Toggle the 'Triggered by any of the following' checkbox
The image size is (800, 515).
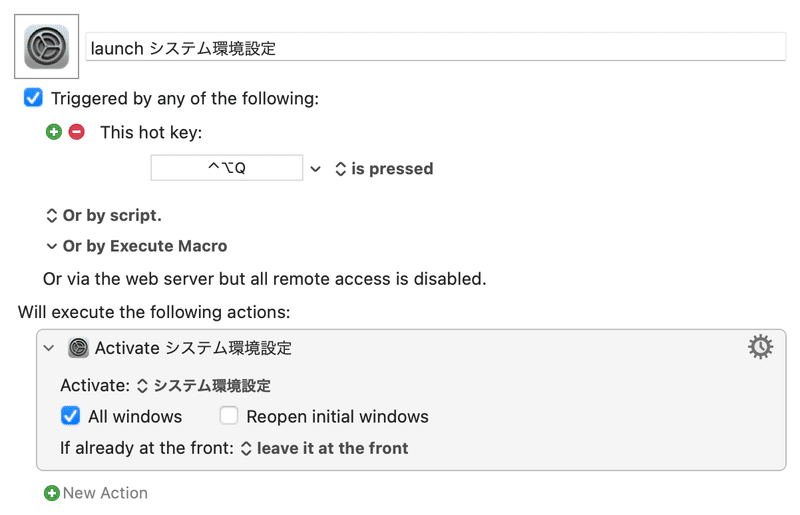click(33, 97)
